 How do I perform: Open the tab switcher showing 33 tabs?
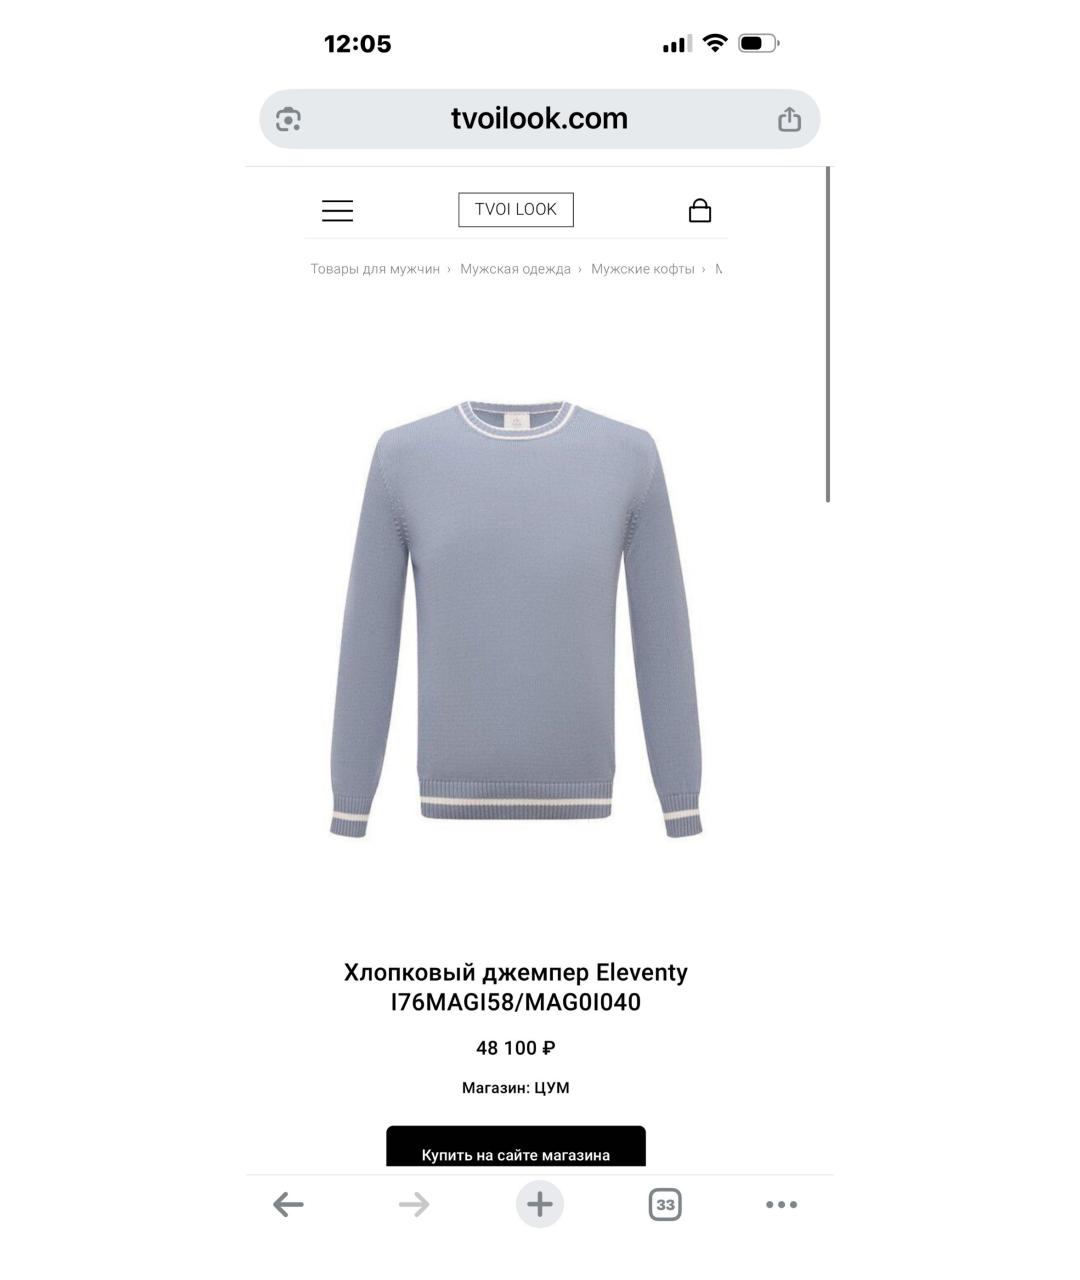coord(665,1204)
